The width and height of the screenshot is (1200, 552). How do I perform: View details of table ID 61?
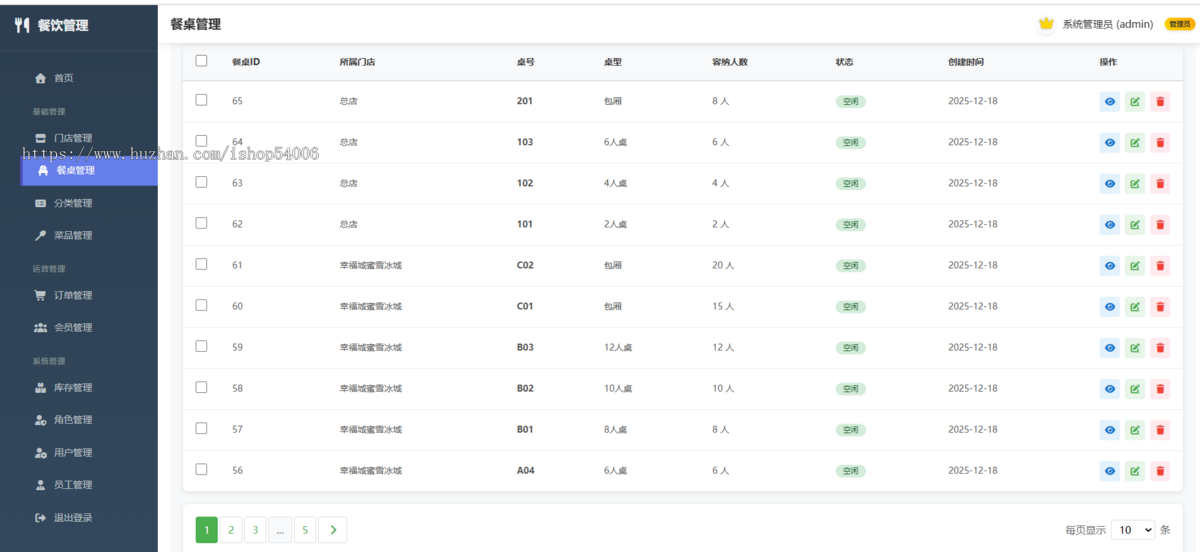click(1109, 265)
